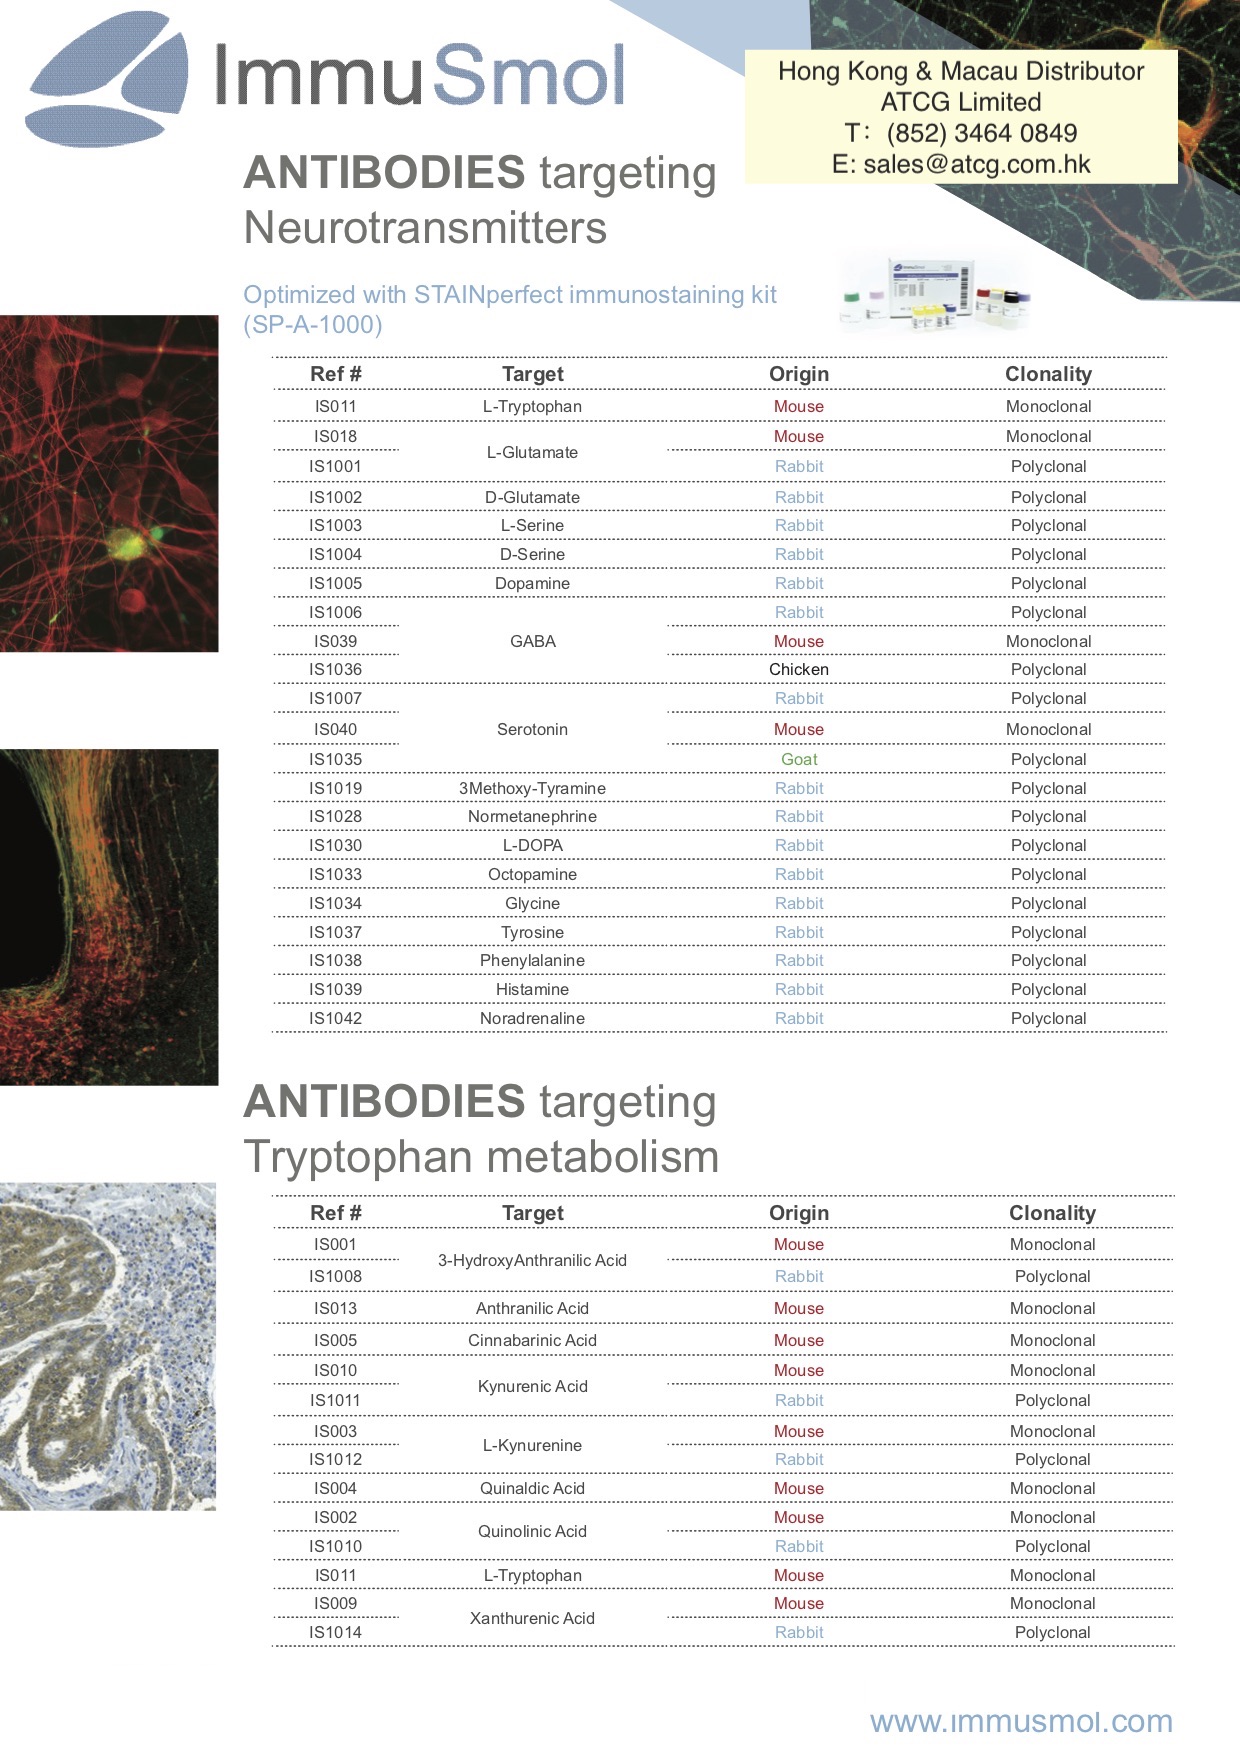This screenshot has height=1753, width=1240.
Task: Click the ImmuSmol logo emblem
Action: click(106, 78)
